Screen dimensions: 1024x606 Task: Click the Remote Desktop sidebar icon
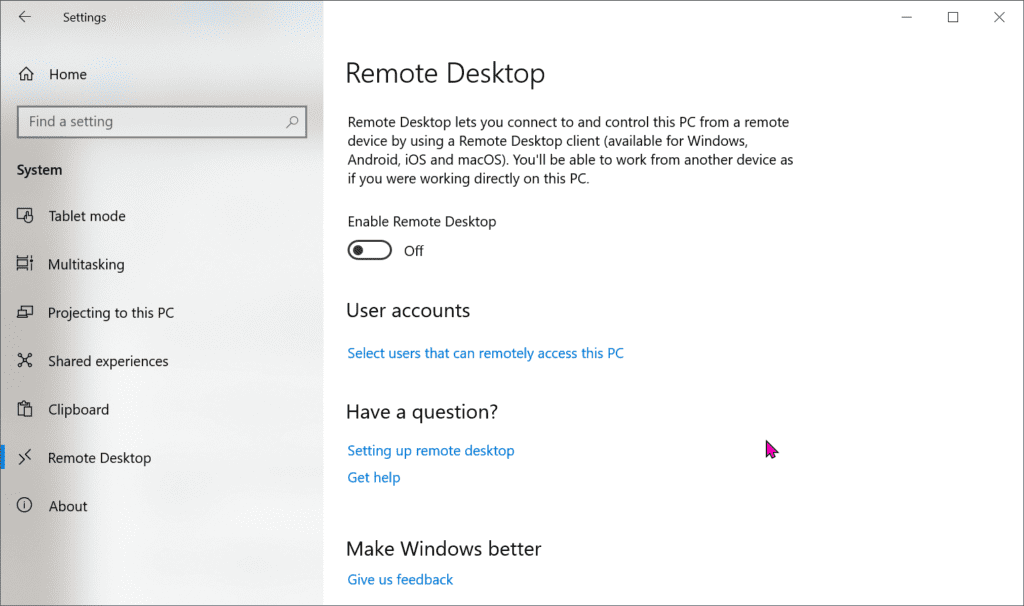tap(24, 457)
